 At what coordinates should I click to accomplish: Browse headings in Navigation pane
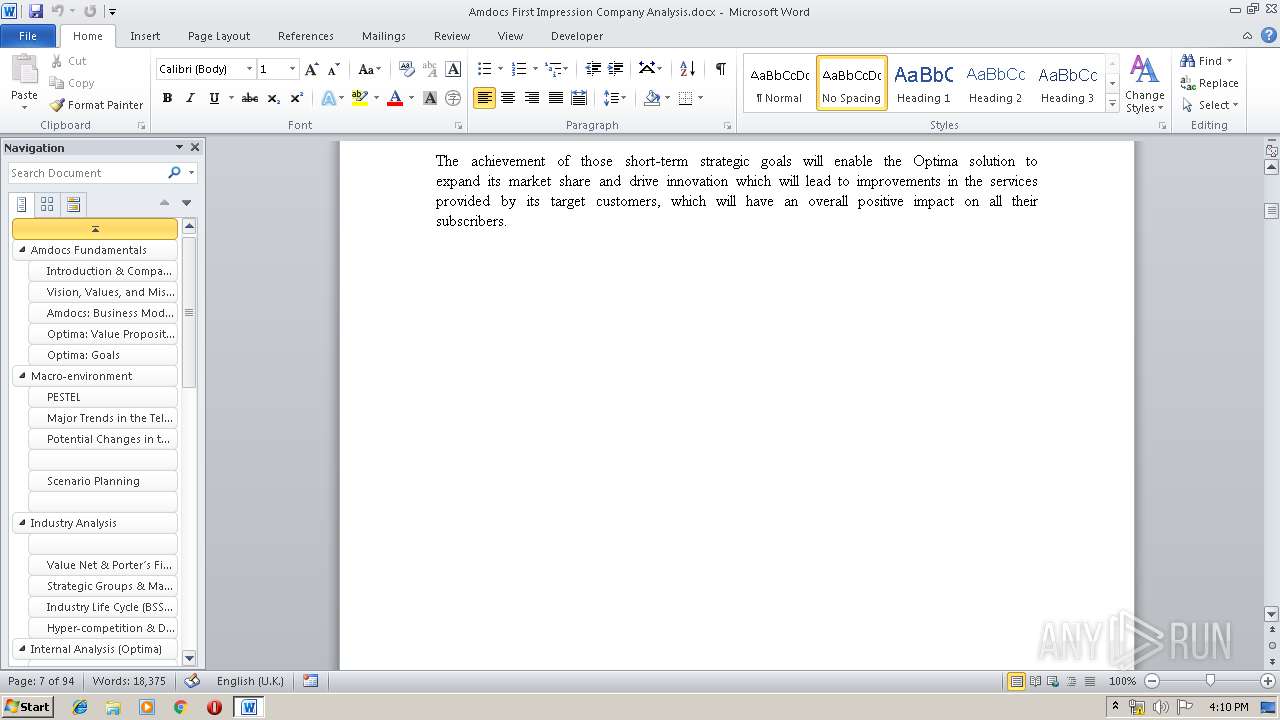22,204
